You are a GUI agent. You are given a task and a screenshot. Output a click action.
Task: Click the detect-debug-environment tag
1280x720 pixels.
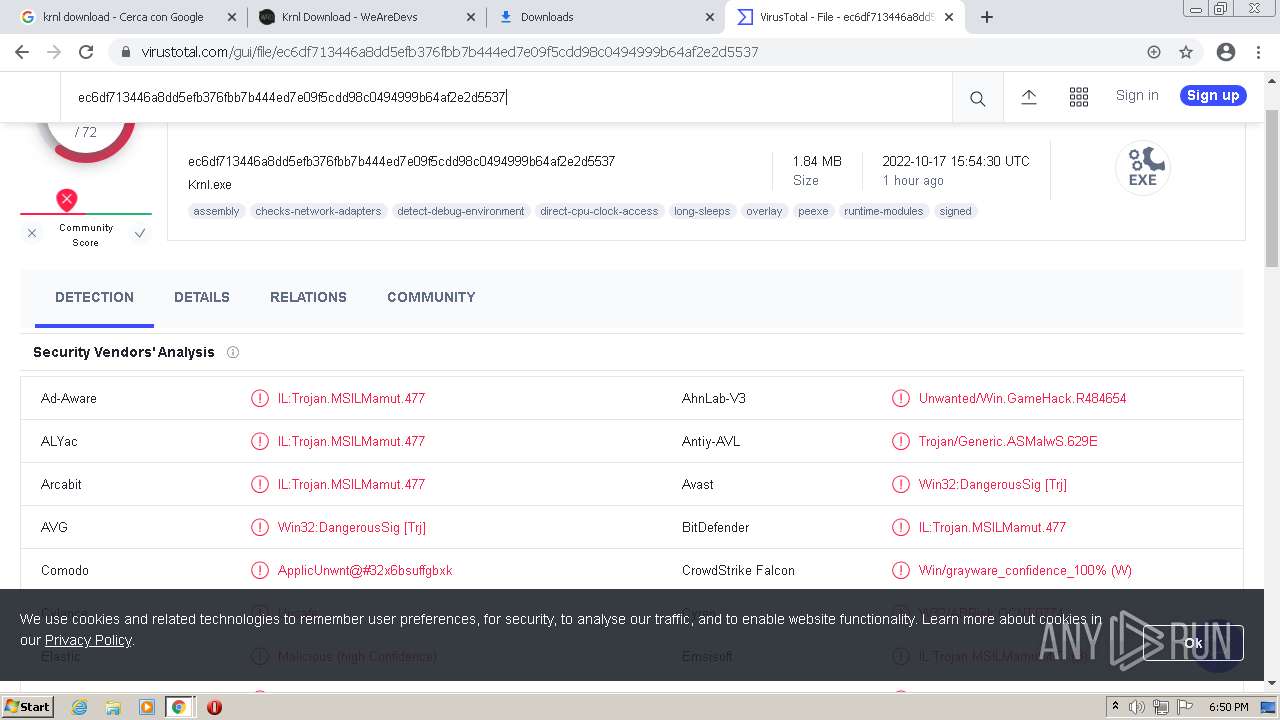pyautogui.click(x=461, y=211)
